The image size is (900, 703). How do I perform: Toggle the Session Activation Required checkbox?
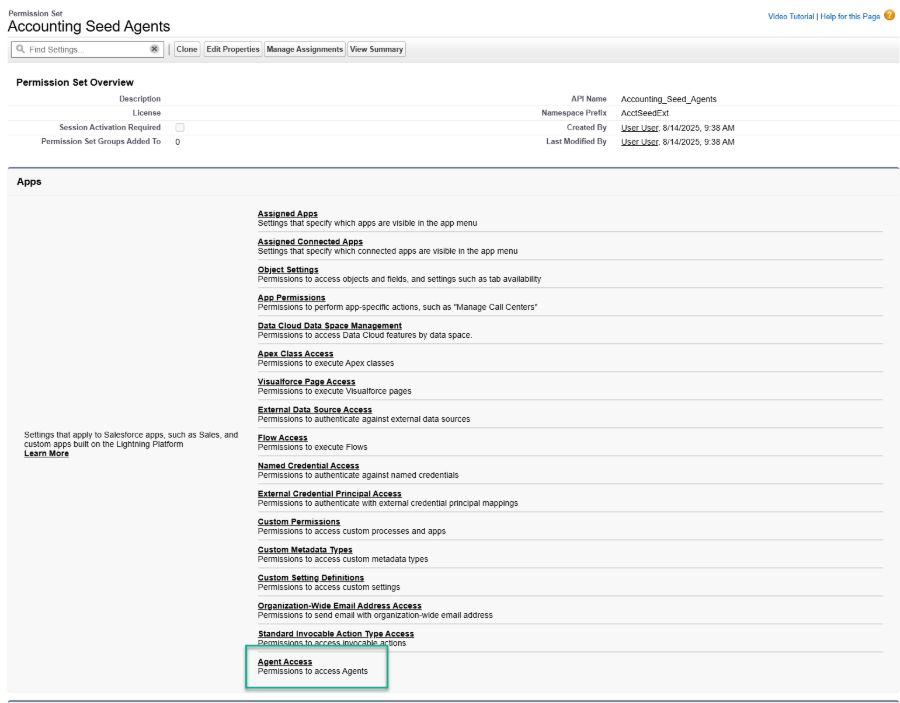point(179,127)
